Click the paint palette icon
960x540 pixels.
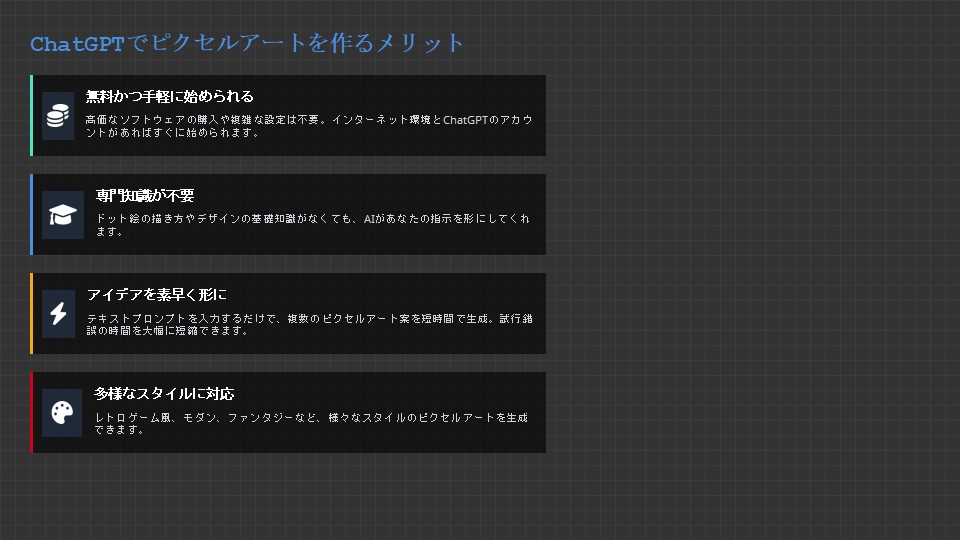(62, 413)
